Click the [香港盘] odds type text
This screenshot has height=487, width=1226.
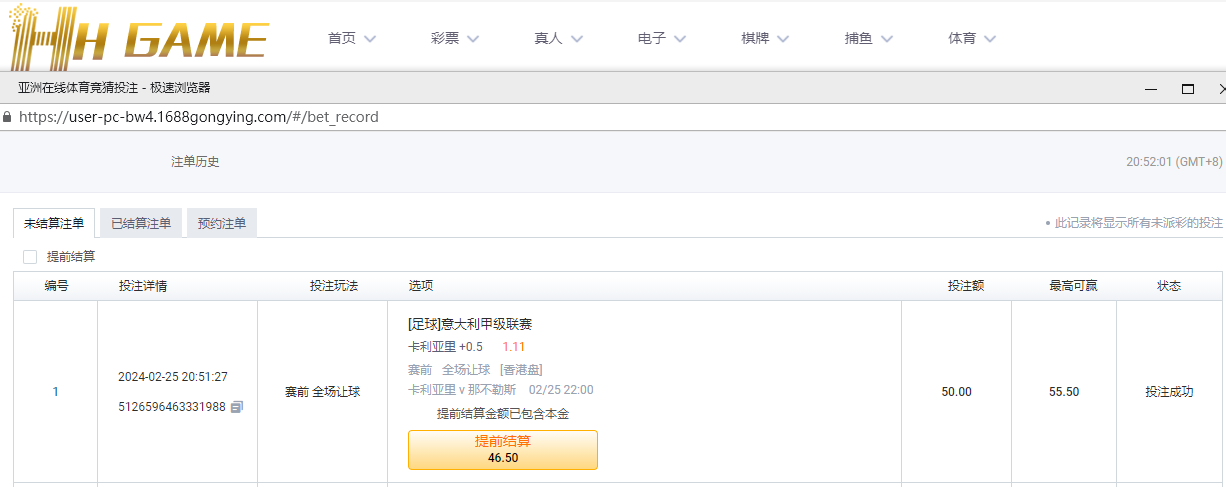[x=521, y=370]
